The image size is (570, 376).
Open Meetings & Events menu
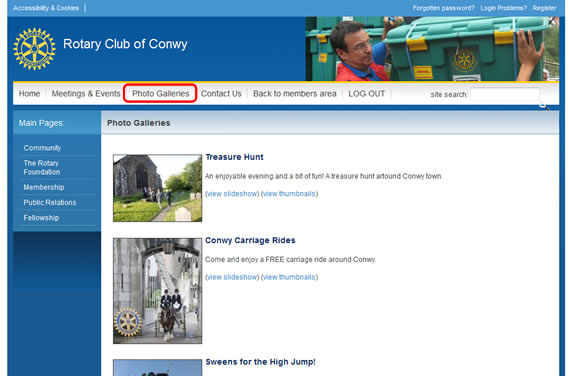tap(86, 94)
